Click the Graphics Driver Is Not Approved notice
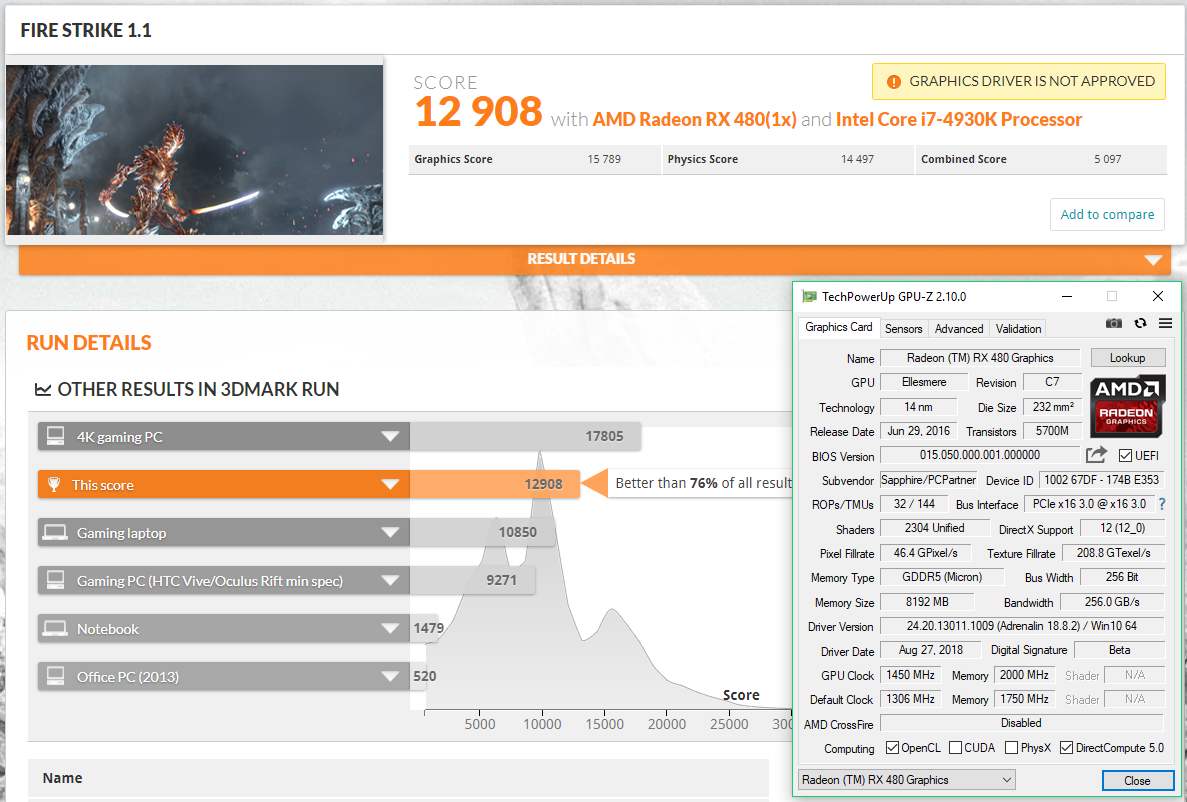 [x=1019, y=82]
